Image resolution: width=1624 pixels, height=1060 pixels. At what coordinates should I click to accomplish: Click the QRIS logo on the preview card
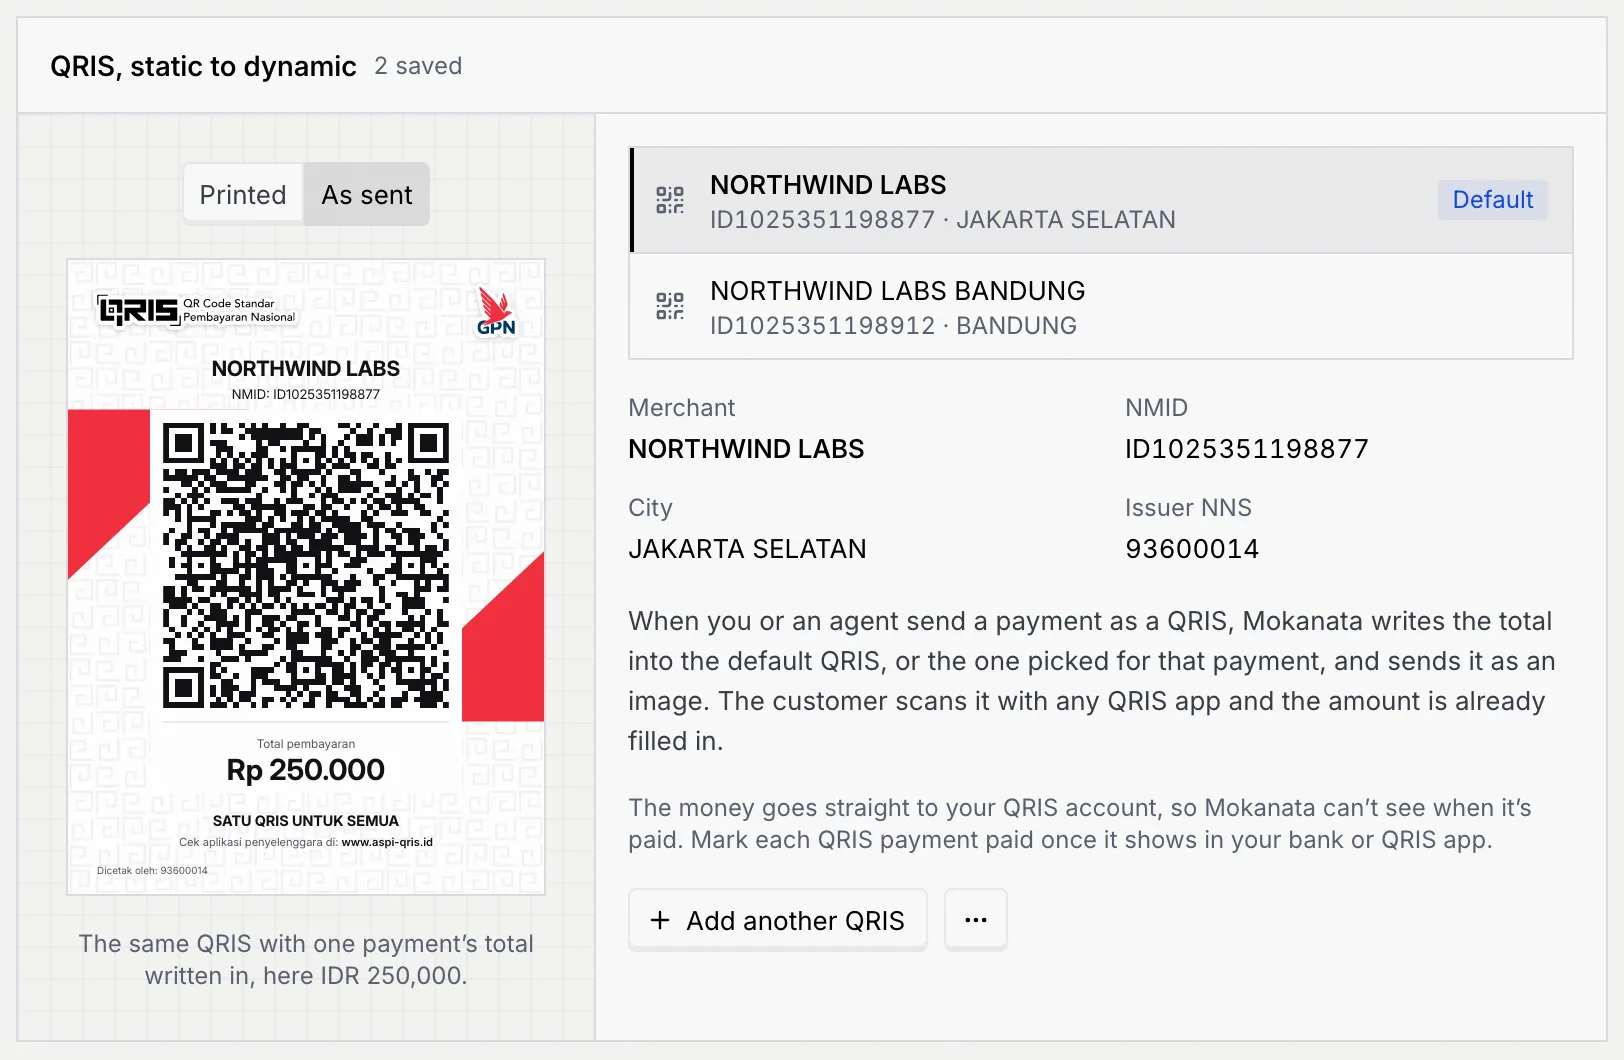(139, 310)
